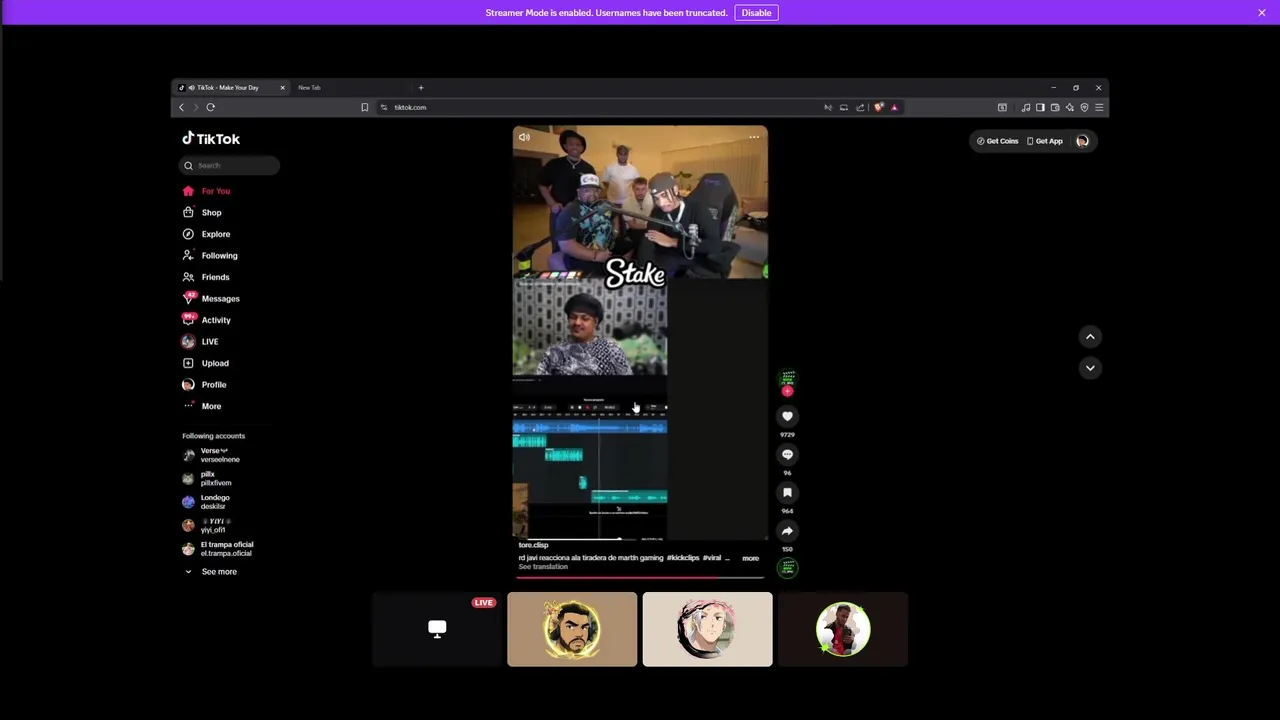Bookmark the video to favorites
Image resolution: width=1280 pixels, height=720 pixels.
(787, 492)
